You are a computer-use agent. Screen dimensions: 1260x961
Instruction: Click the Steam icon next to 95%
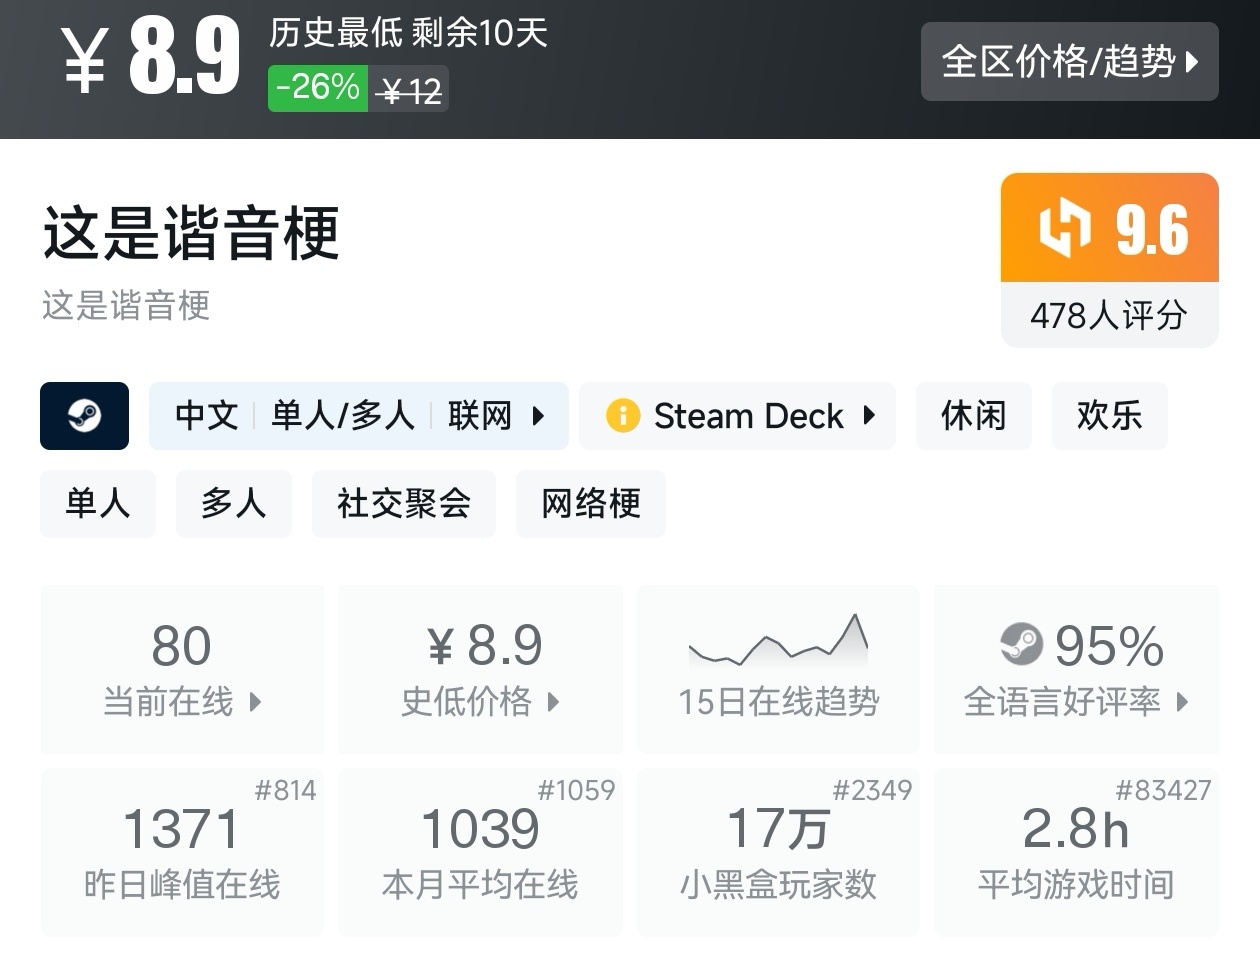click(x=1021, y=644)
